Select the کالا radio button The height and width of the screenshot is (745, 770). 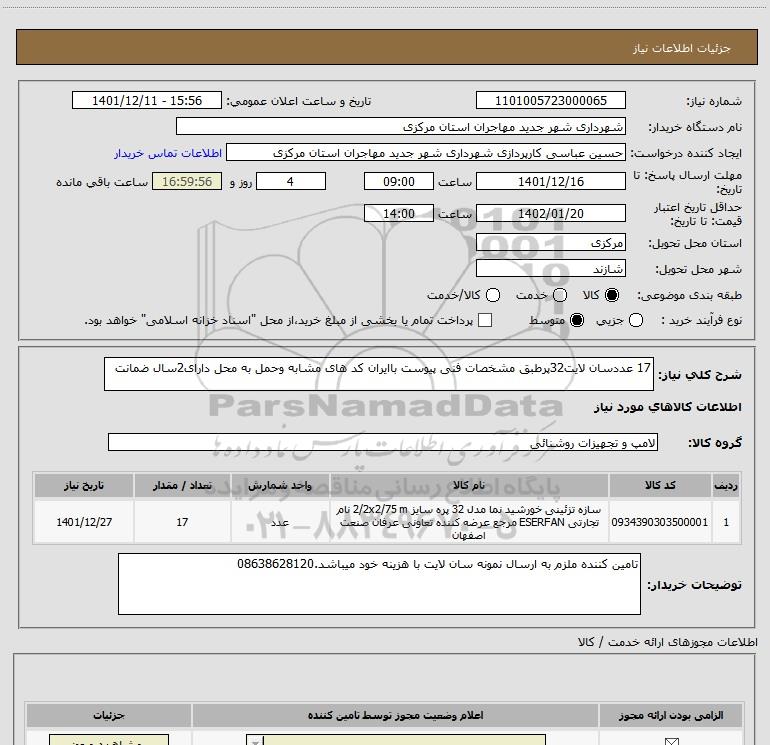(612, 295)
